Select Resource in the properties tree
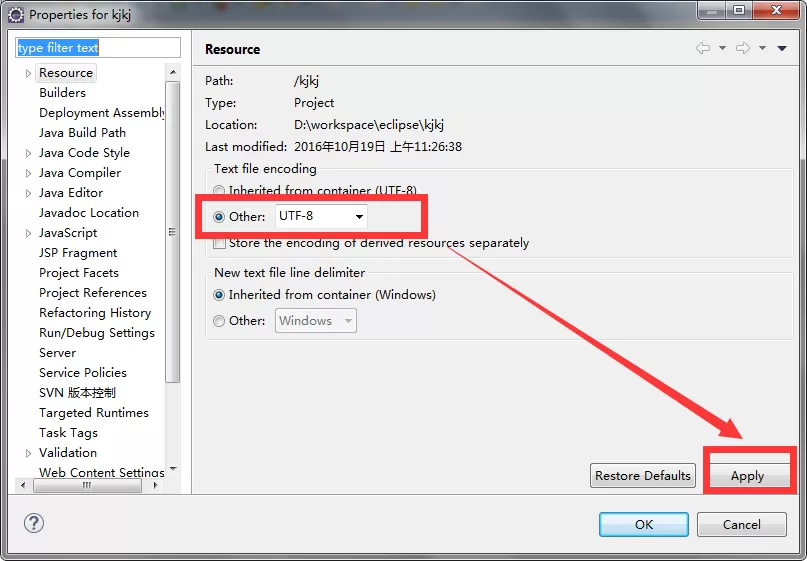This screenshot has width=807, height=561. pyautogui.click(x=66, y=73)
